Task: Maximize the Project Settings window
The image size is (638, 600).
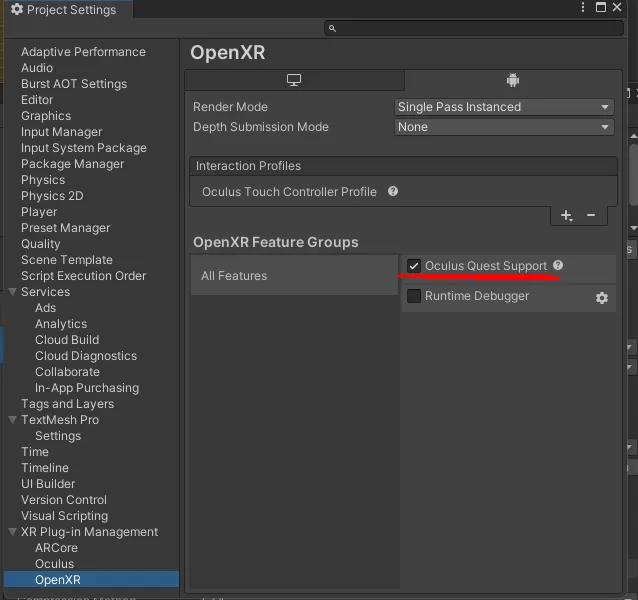Action: [x=601, y=7]
